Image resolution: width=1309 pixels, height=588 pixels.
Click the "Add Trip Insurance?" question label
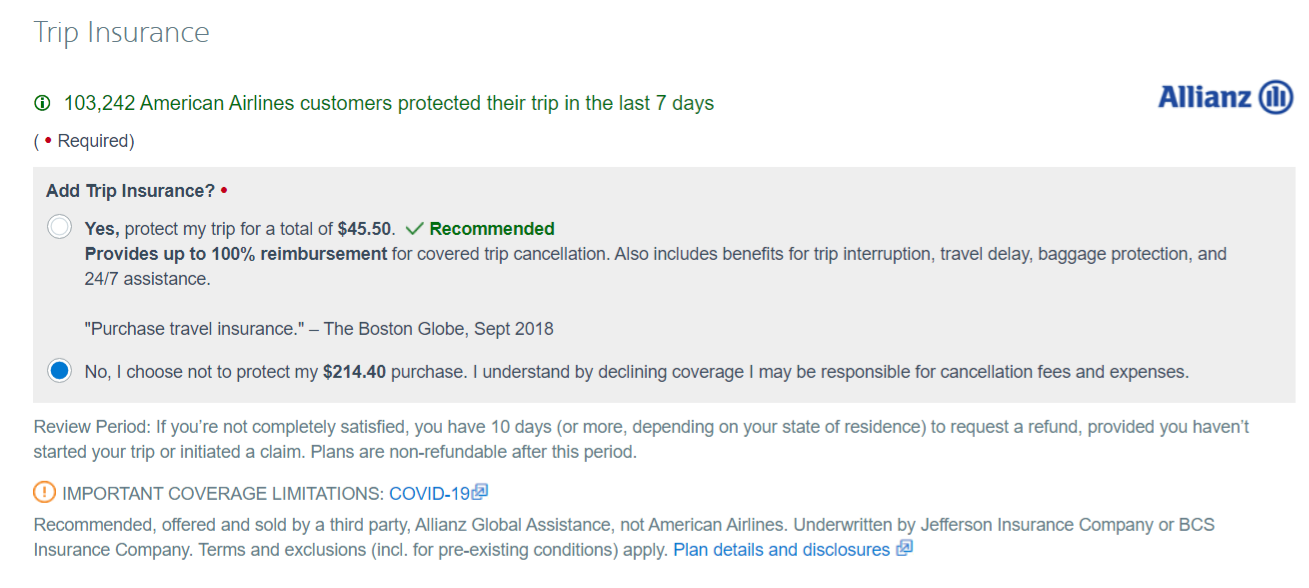(x=131, y=190)
